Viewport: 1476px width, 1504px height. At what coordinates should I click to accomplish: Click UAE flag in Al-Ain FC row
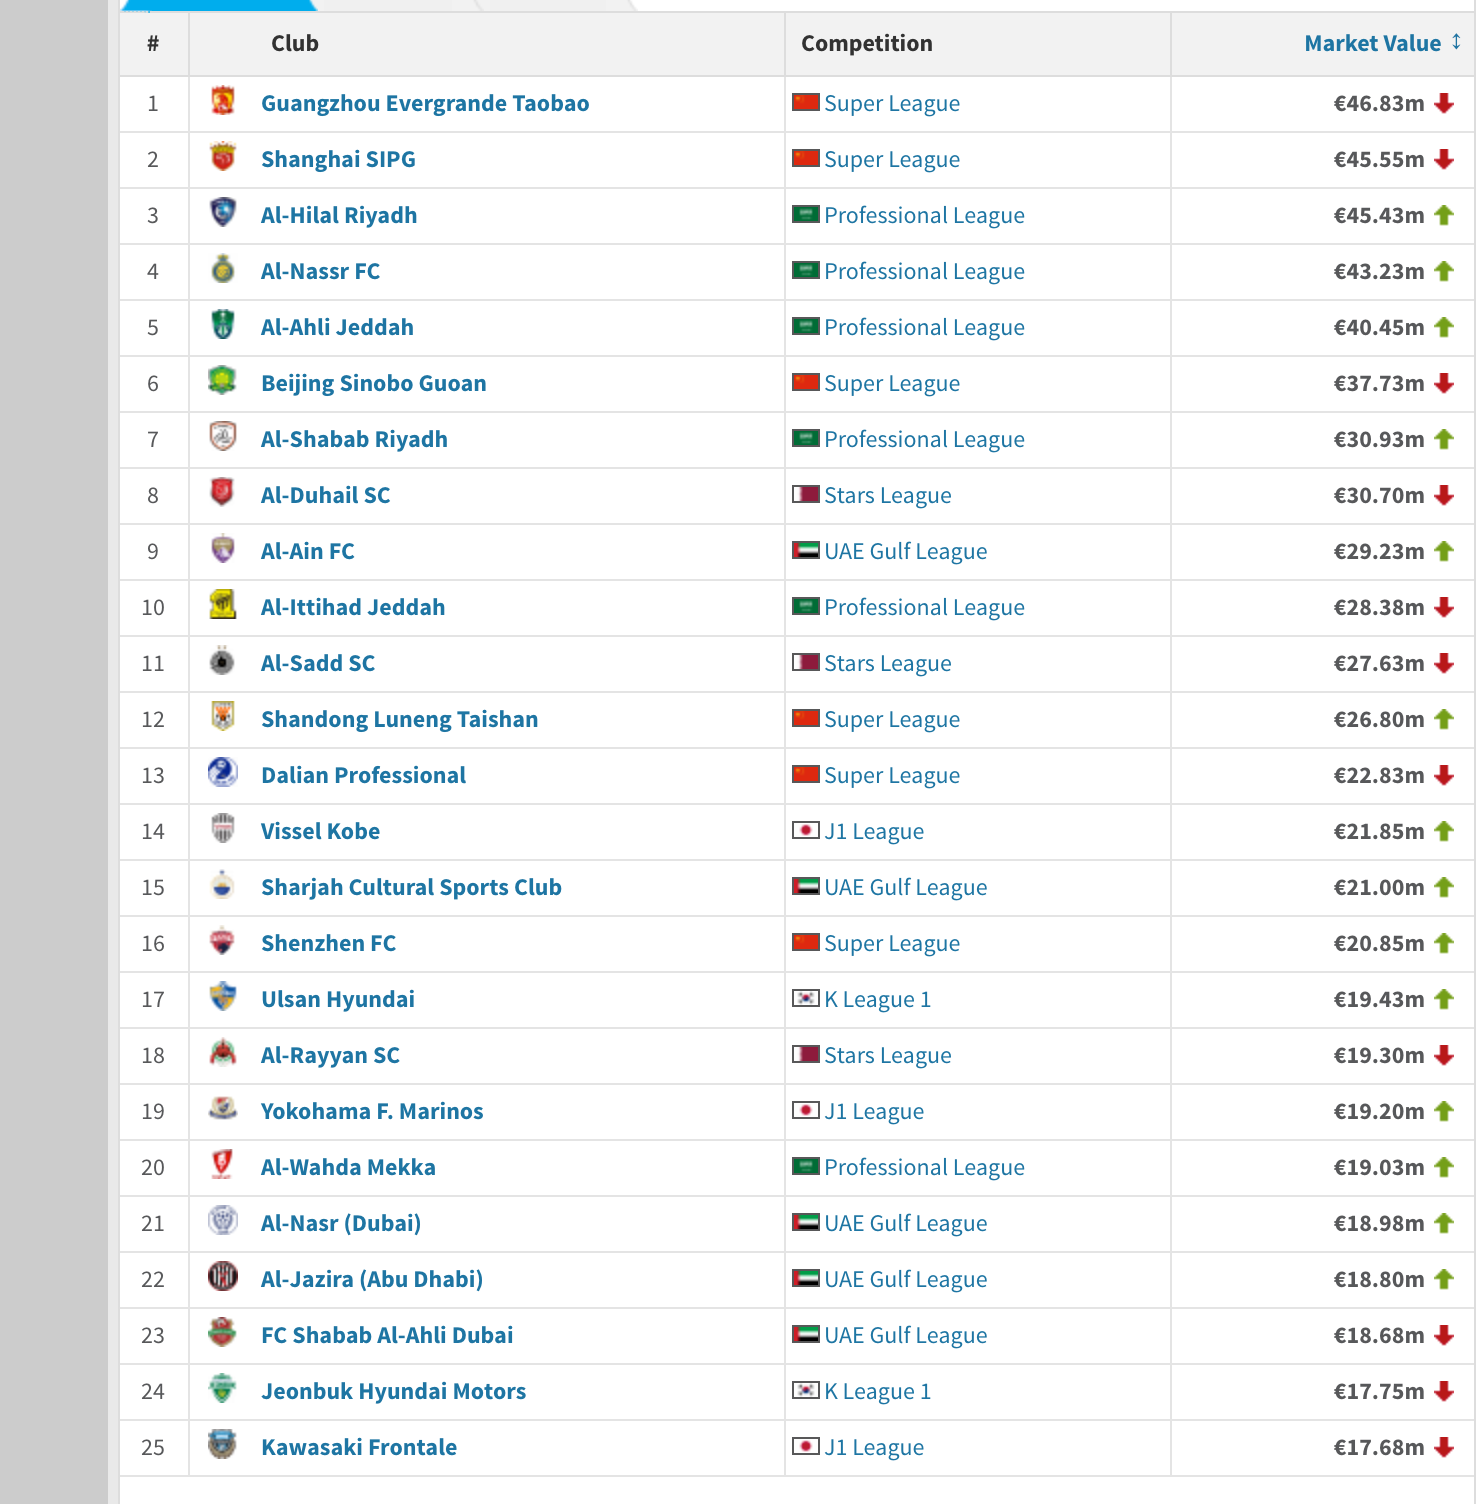point(806,550)
